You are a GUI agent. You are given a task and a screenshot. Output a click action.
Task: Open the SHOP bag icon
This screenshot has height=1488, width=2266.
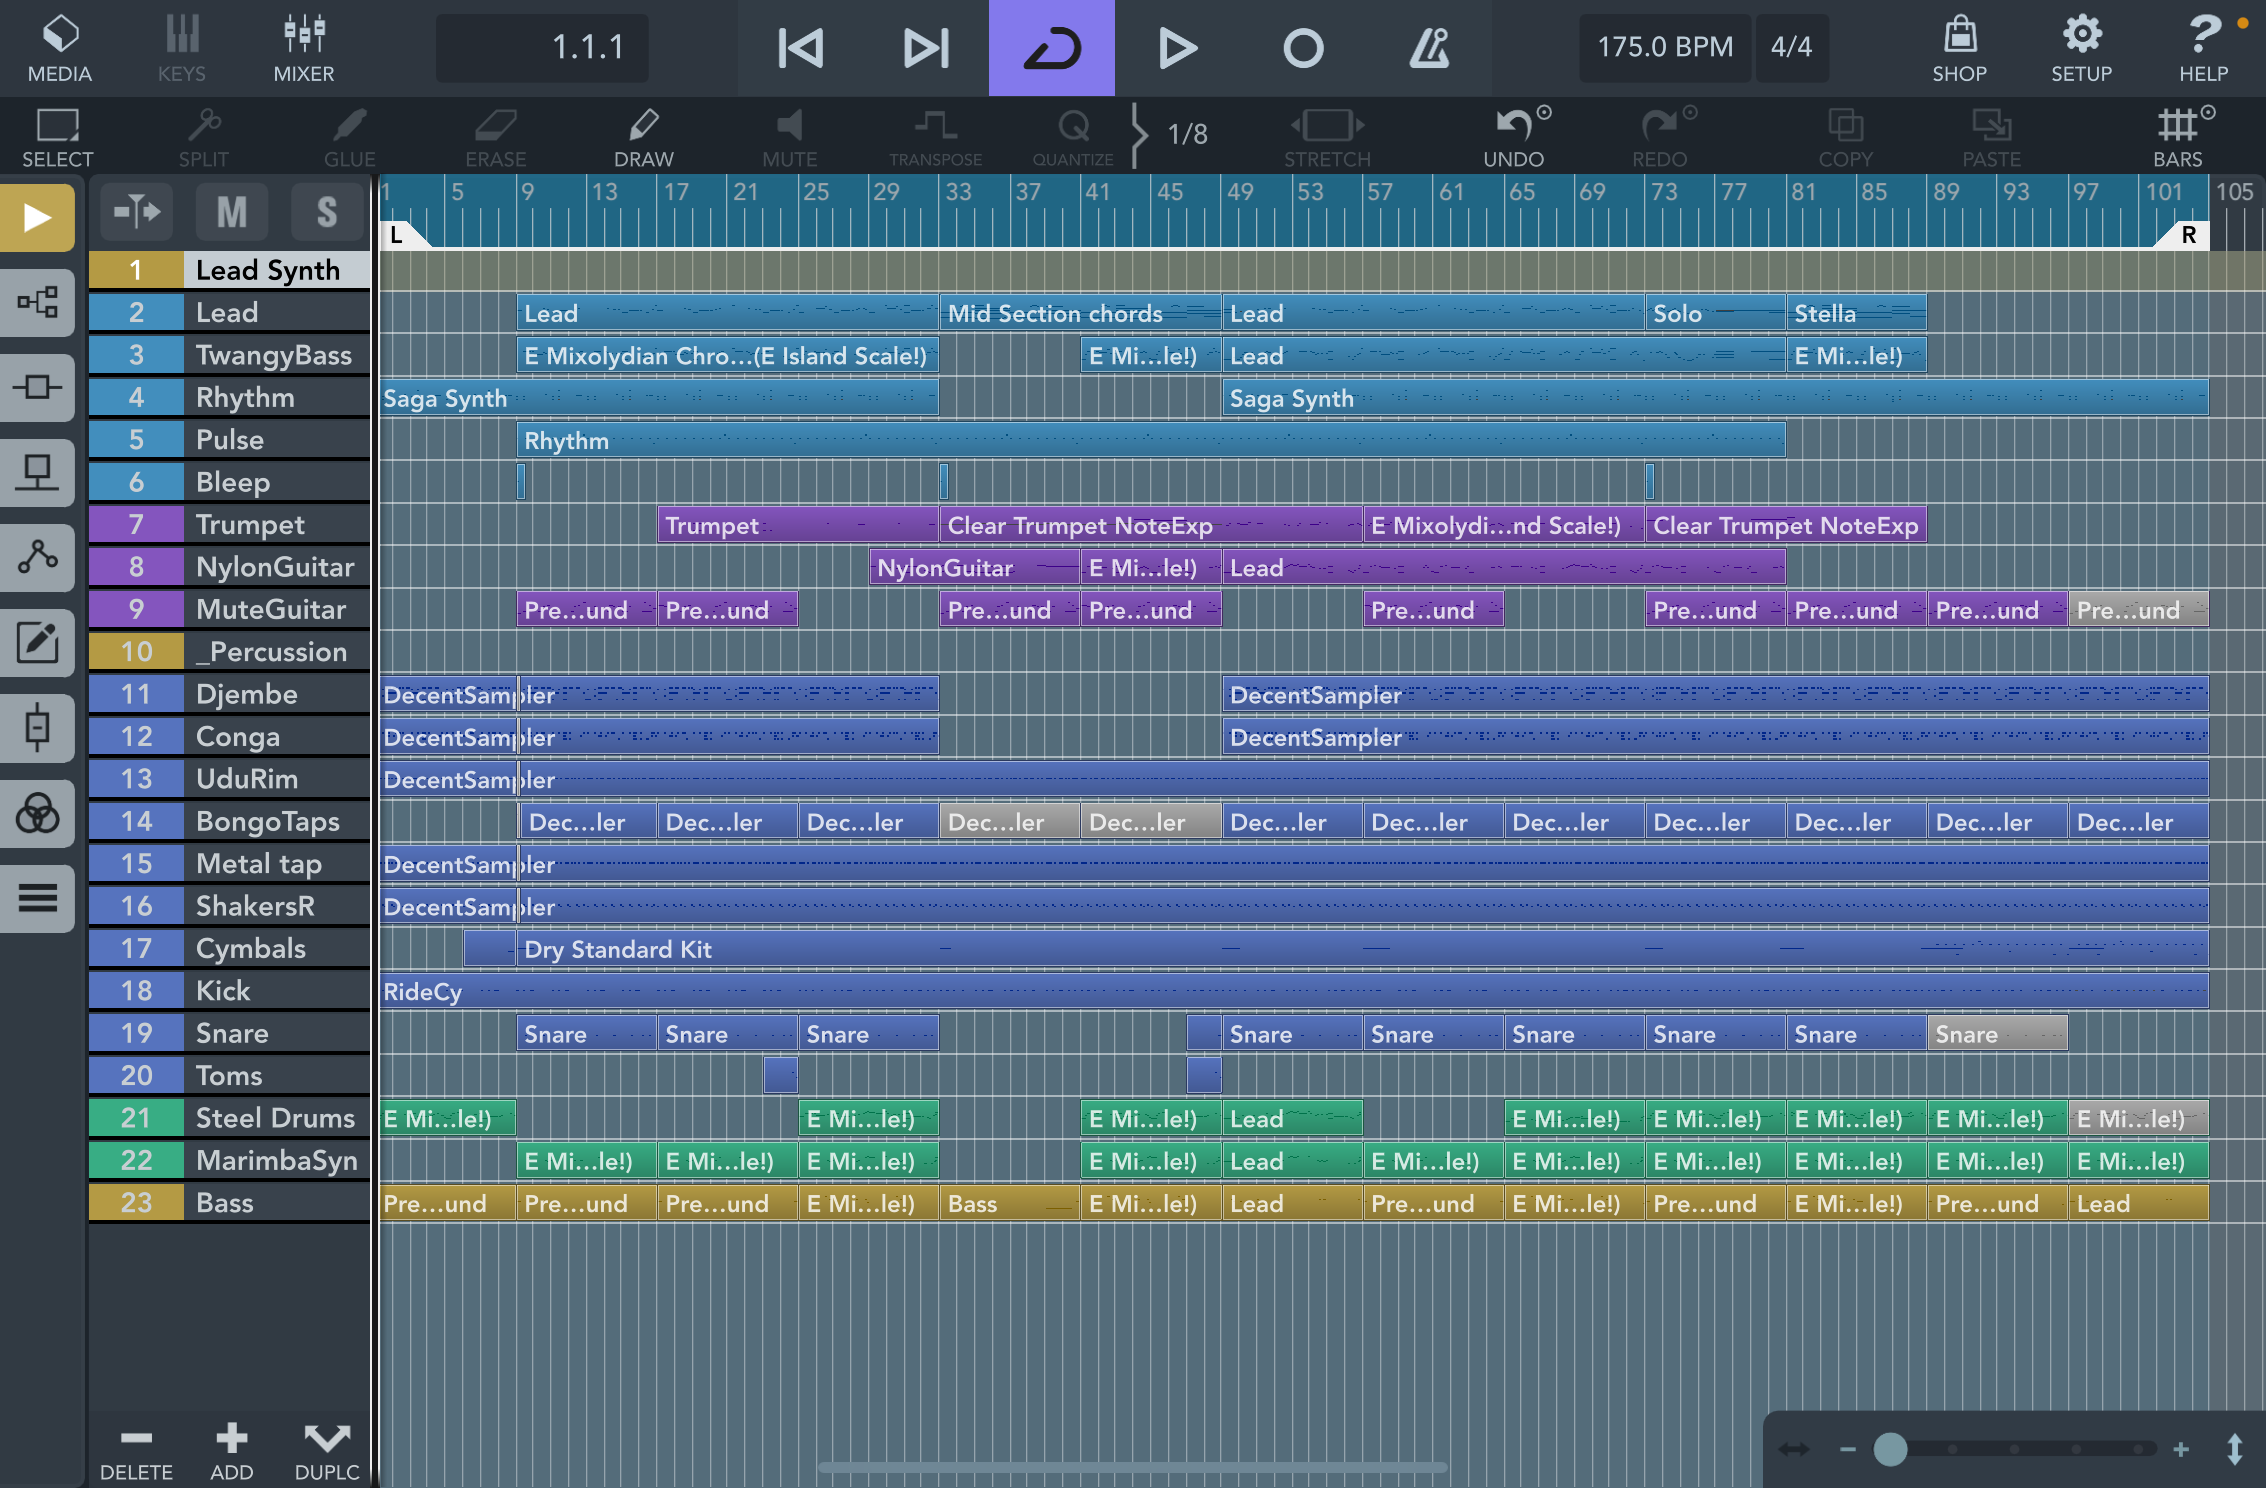(x=1958, y=47)
